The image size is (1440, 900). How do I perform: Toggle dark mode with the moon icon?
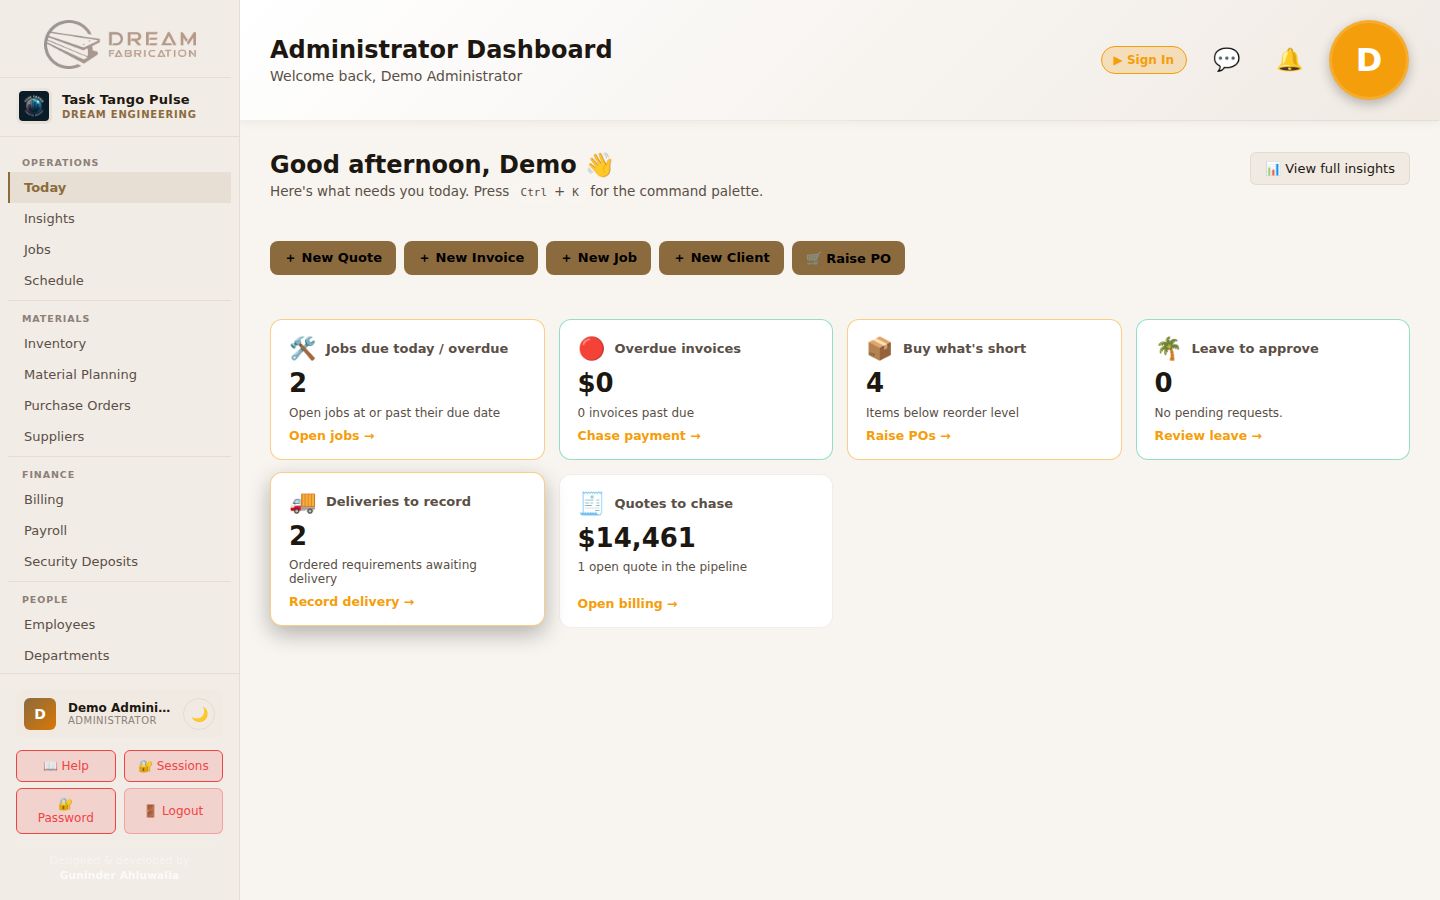[200, 714]
